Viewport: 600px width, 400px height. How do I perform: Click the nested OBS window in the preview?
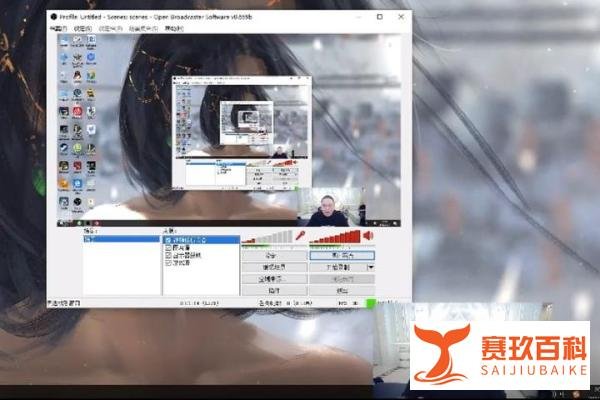click(242, 133)
